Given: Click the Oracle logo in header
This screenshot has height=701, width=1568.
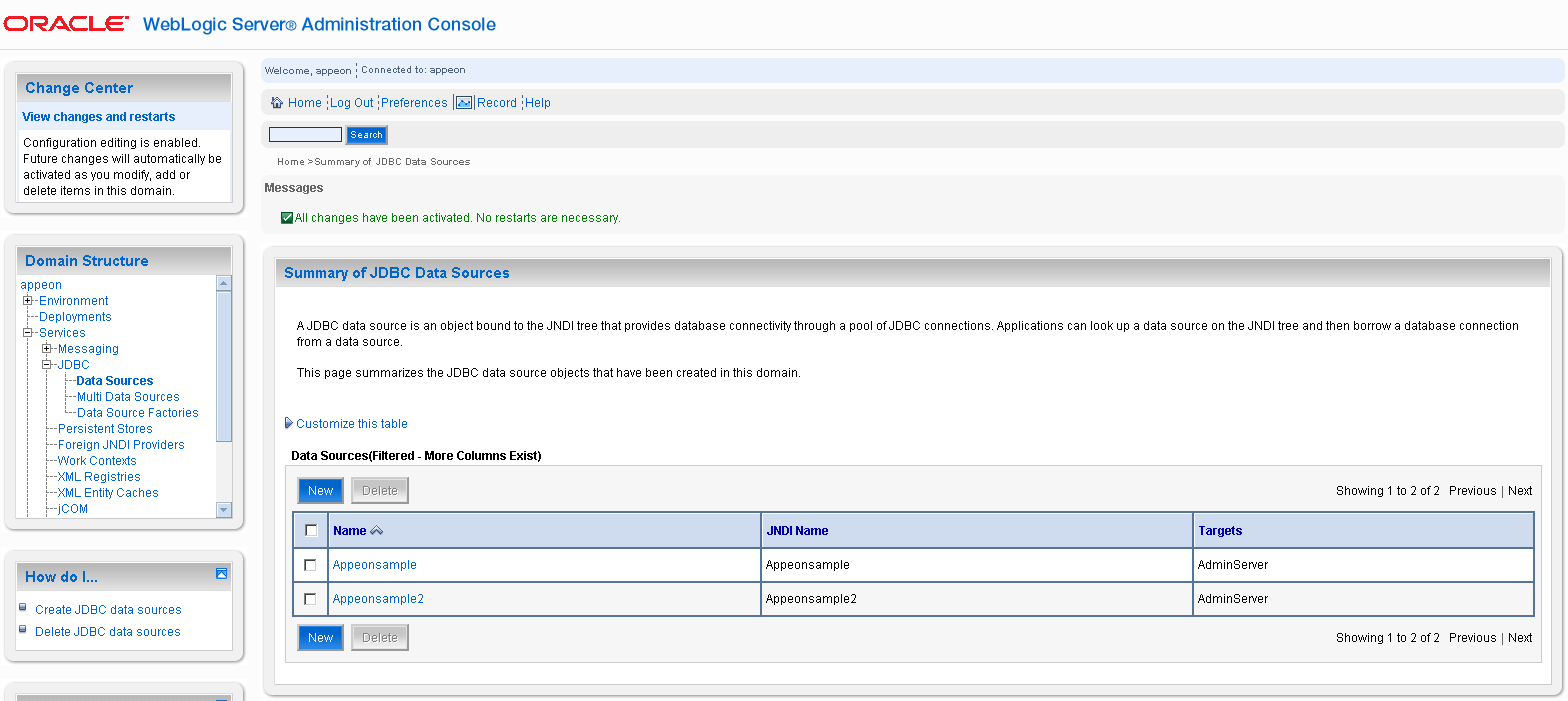Looking at the screenshot, I should pyautogui.click(x=66, y=23).
